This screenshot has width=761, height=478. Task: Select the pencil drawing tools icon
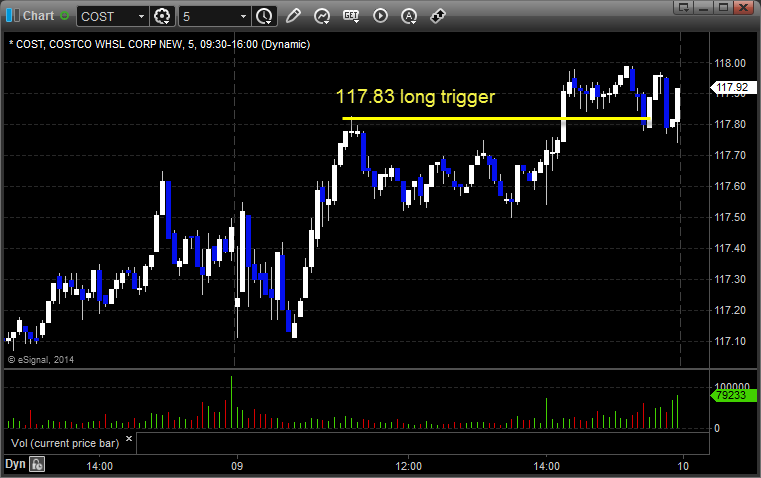tap(293, 16)
